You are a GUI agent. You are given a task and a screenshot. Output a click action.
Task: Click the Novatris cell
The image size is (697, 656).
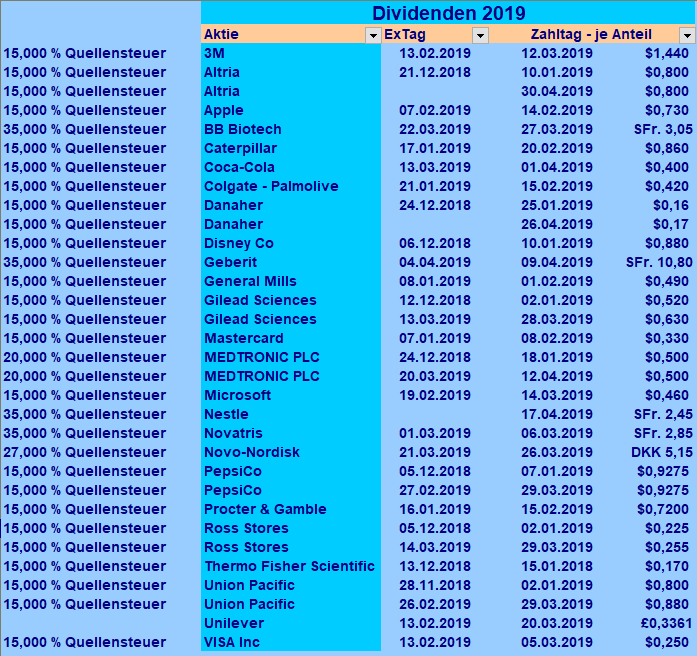click(x=291, y=433)
